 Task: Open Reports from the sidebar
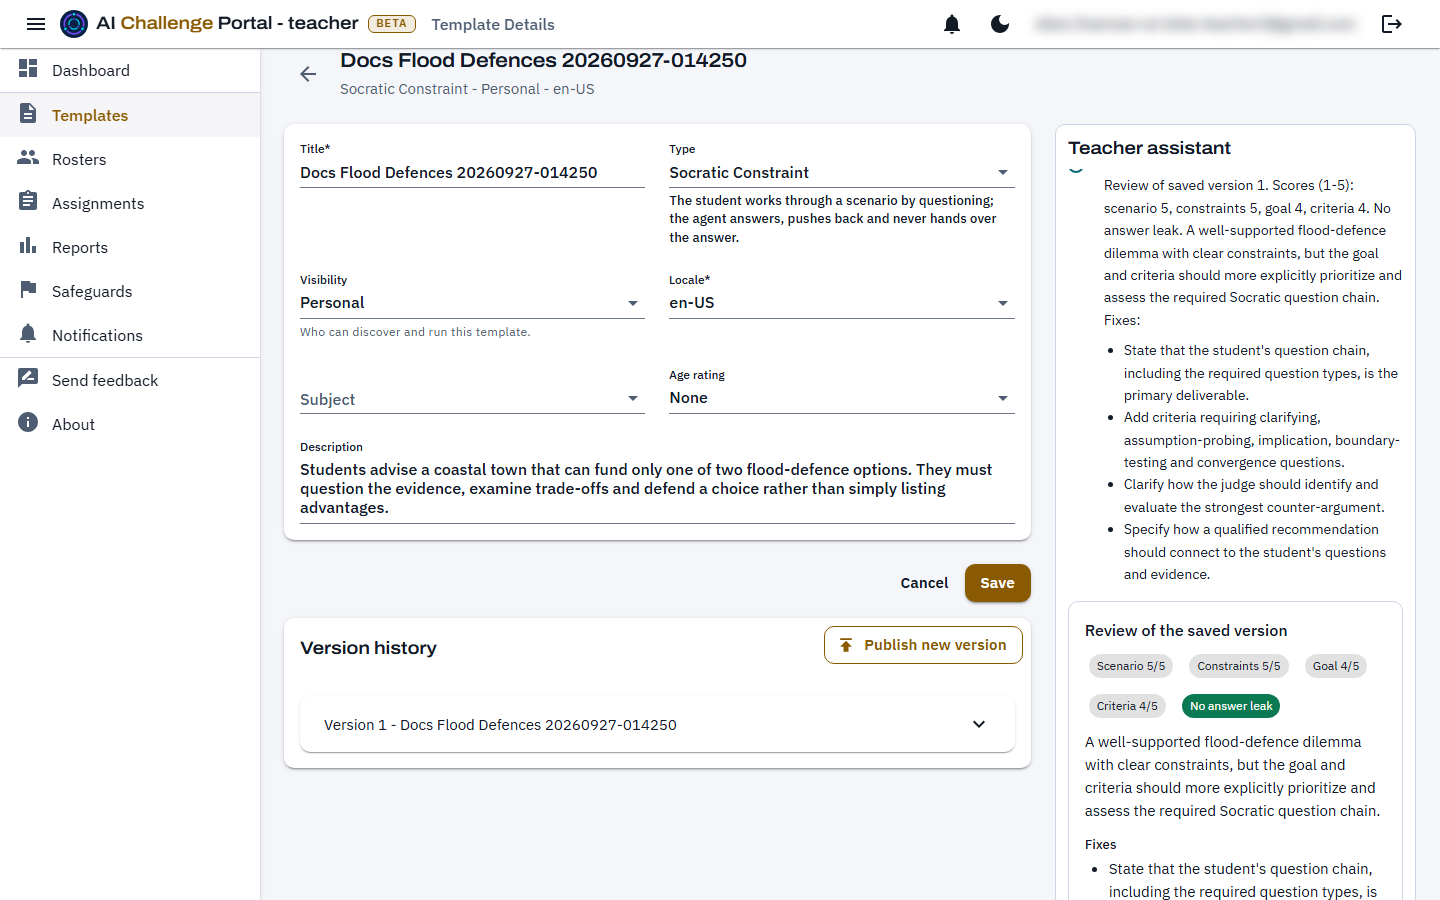coord(130,247)
